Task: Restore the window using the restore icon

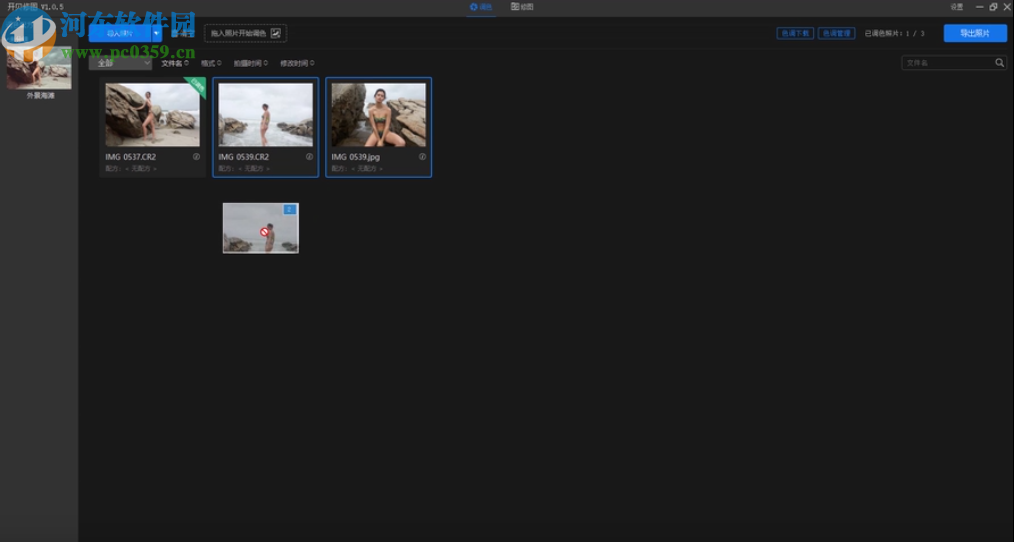Action: 992,7
